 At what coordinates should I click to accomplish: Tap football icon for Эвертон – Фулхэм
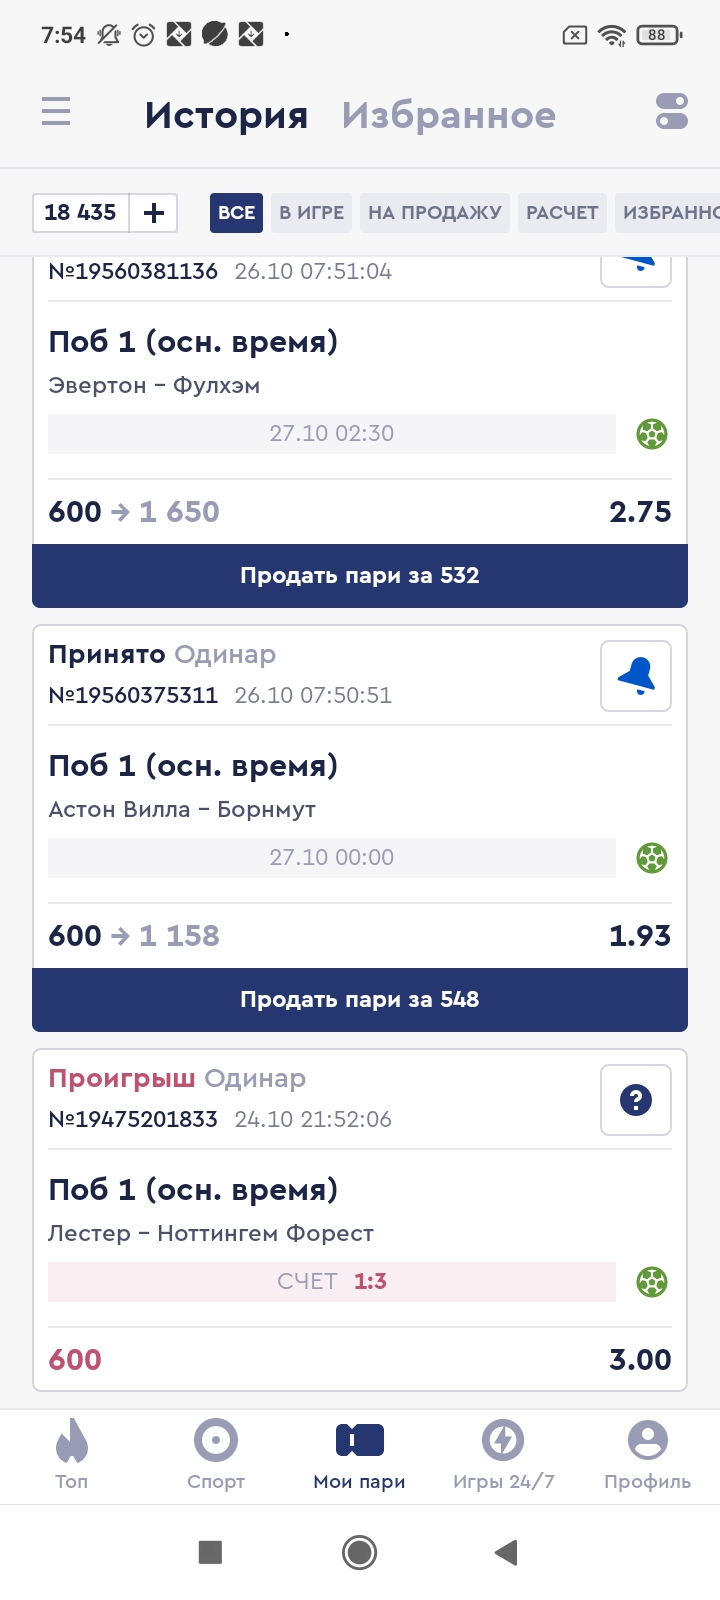point(652,434)
